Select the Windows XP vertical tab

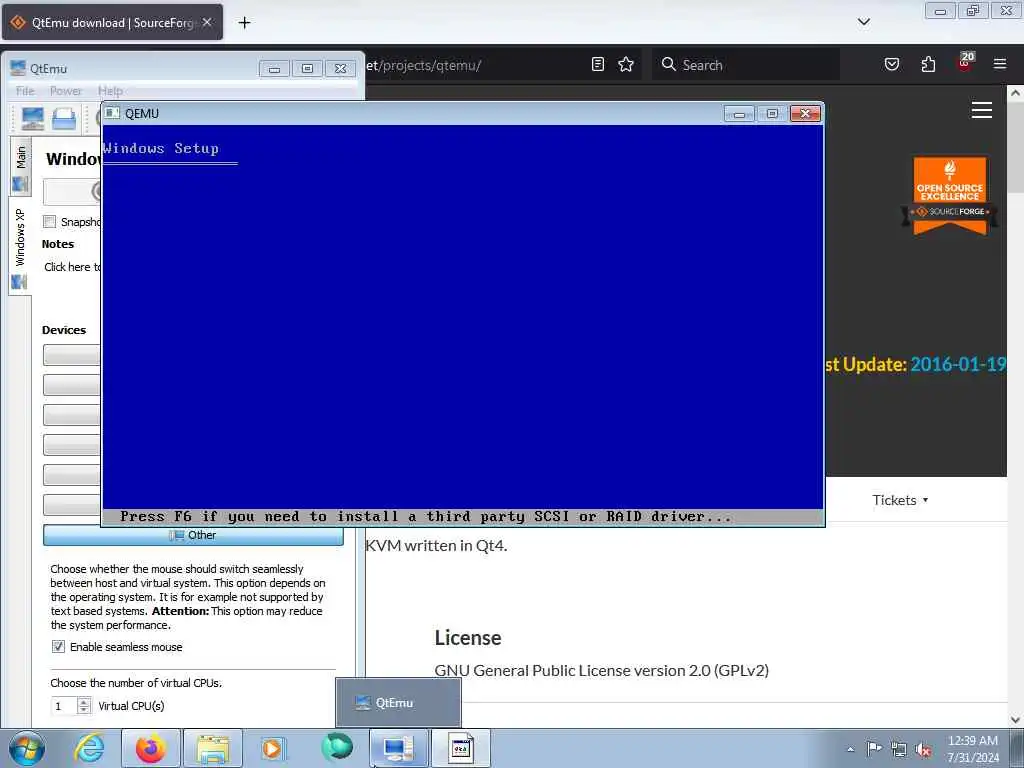coord(20,246)
